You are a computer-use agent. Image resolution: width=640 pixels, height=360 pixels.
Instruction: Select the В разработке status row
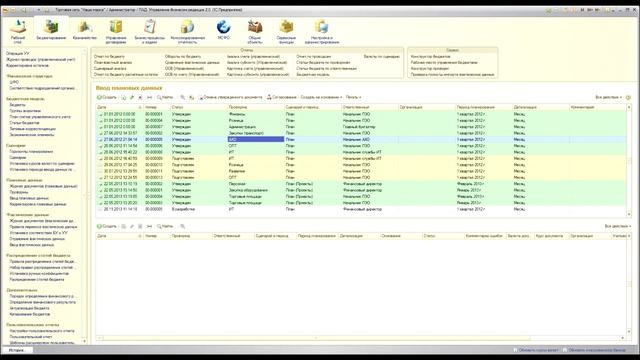coord(361,209)
